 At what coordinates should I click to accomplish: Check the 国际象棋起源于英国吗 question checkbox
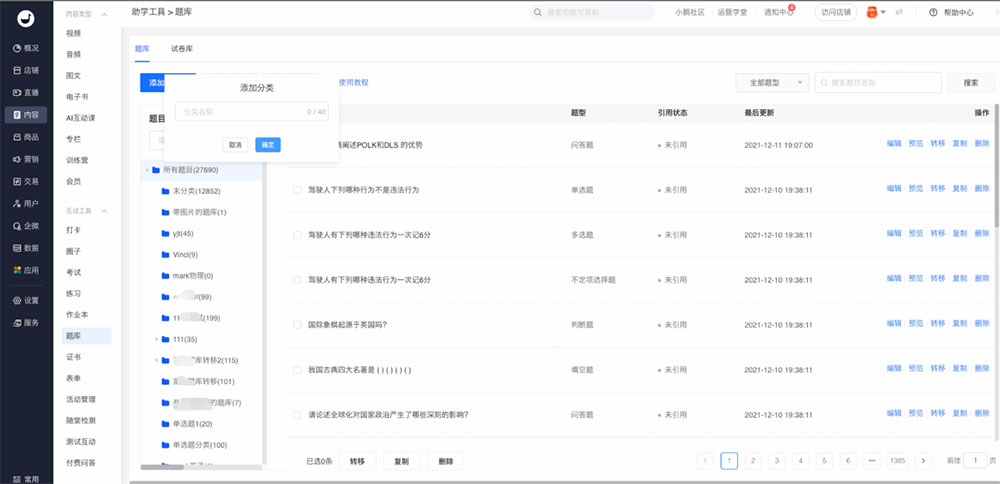click(x=297, y=325)
